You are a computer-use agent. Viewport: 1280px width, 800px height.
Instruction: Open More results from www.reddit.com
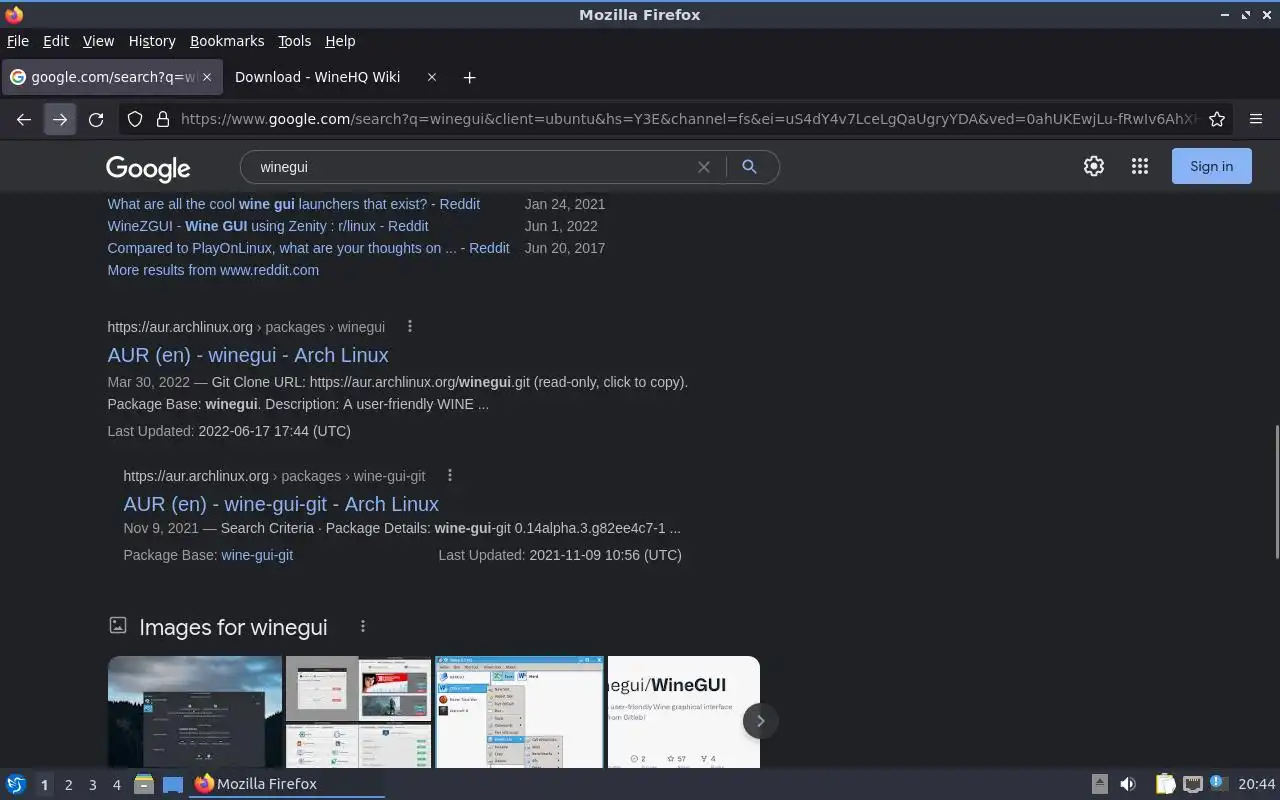click(213, 270)
